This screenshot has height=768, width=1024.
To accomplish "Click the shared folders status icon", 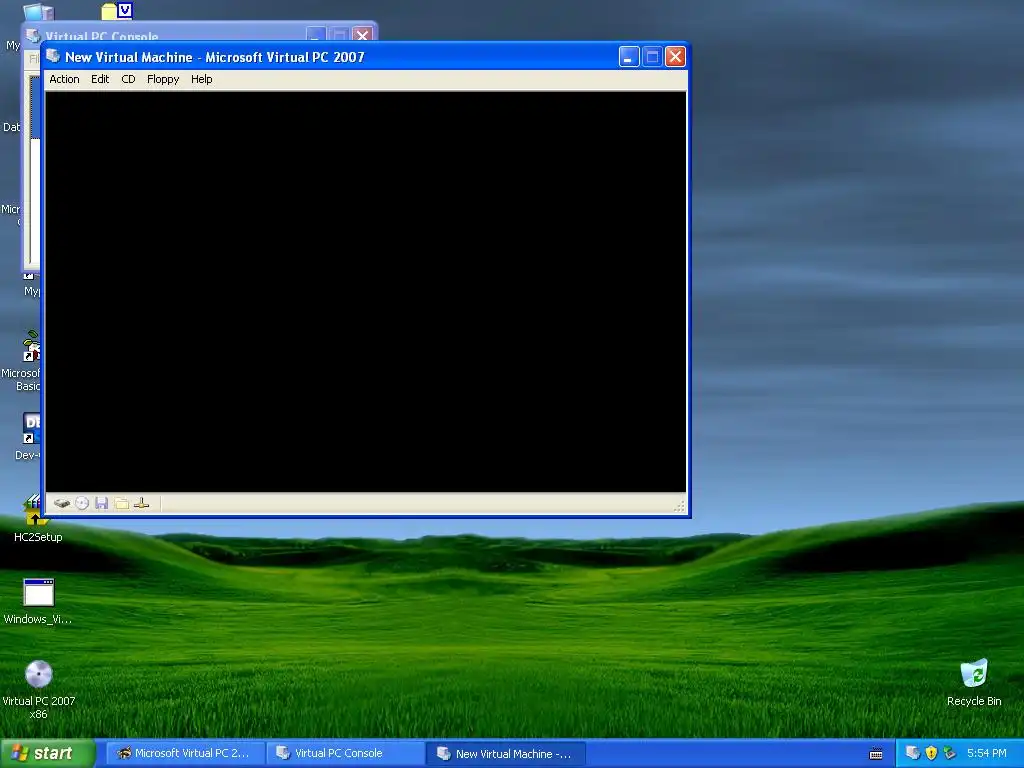I will pos(121,504).
